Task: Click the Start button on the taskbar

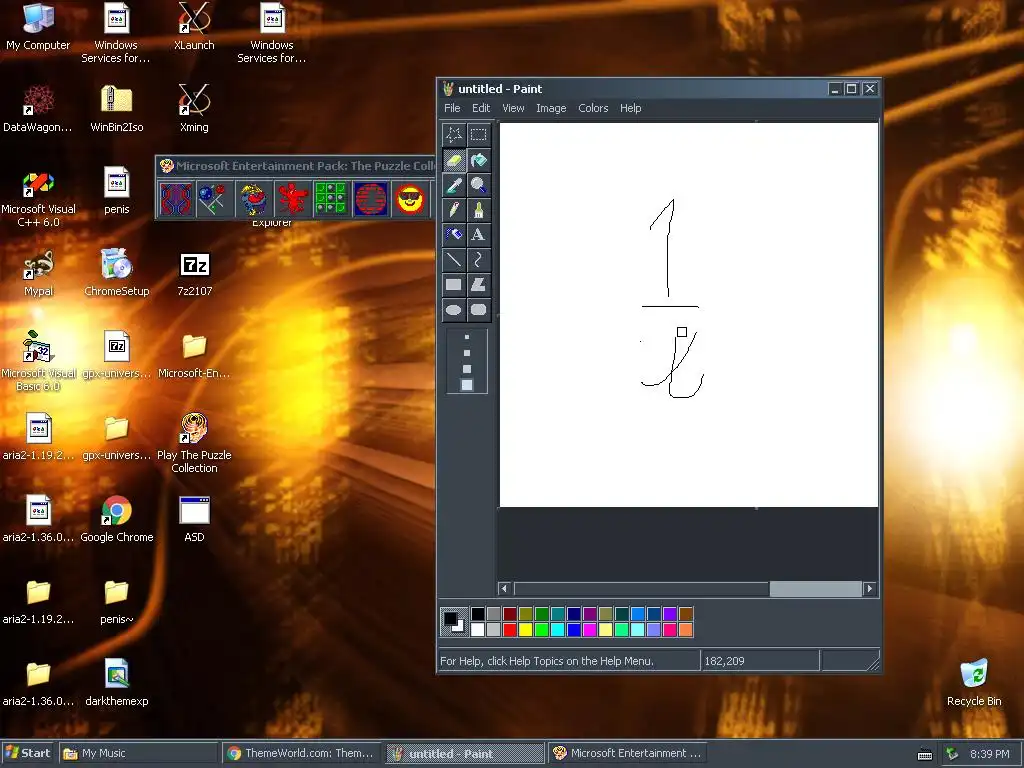Action: click(x=27, y=753)
